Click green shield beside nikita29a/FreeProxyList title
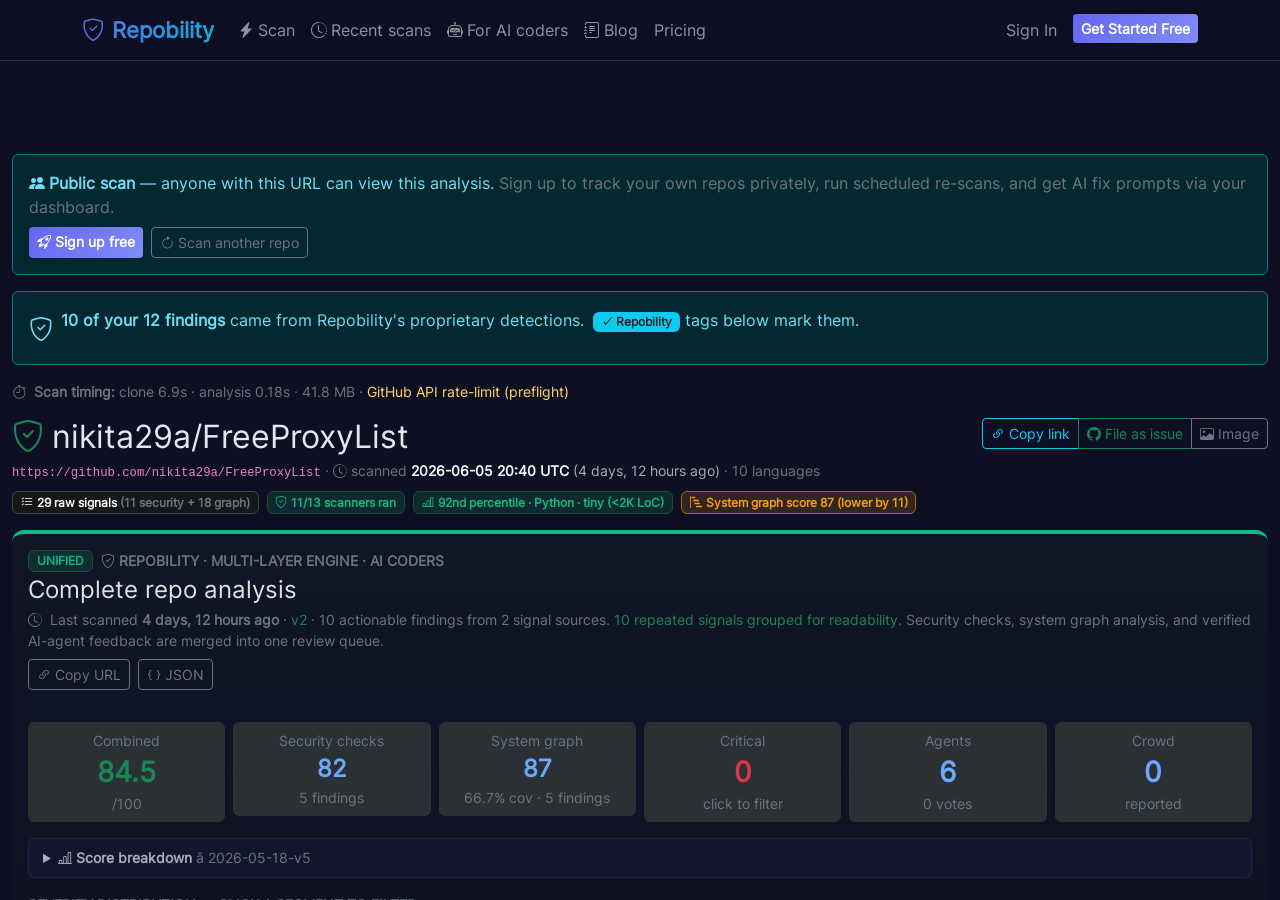 click(x=28, y=436)
